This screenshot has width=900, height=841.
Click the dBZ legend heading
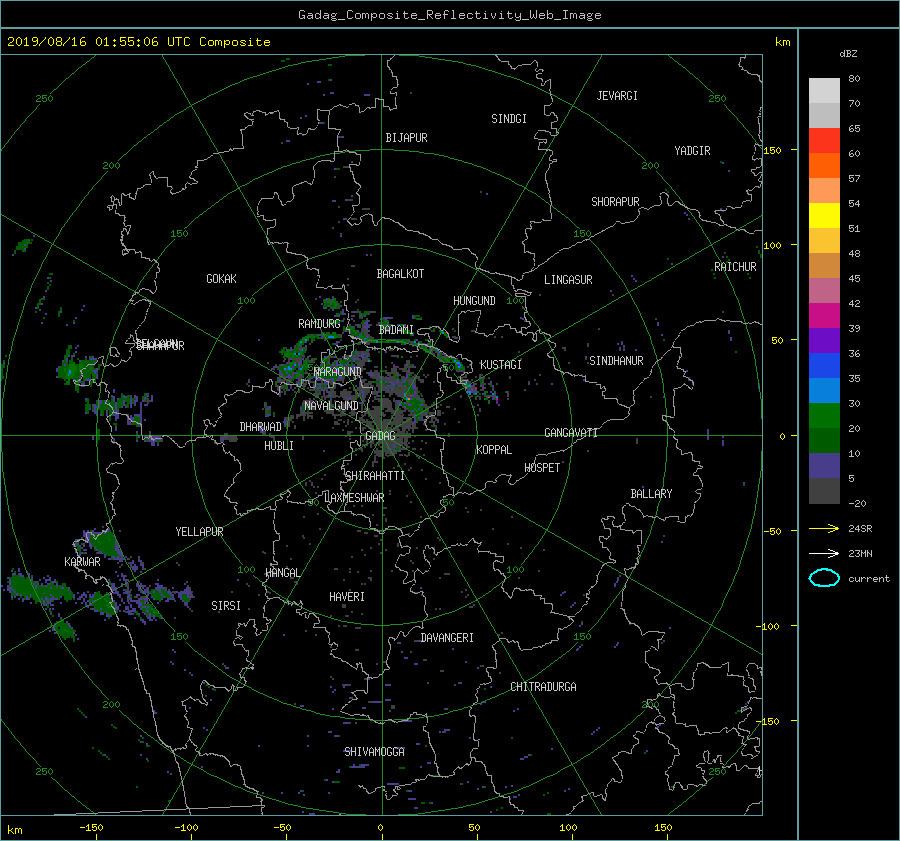[848, 53]
